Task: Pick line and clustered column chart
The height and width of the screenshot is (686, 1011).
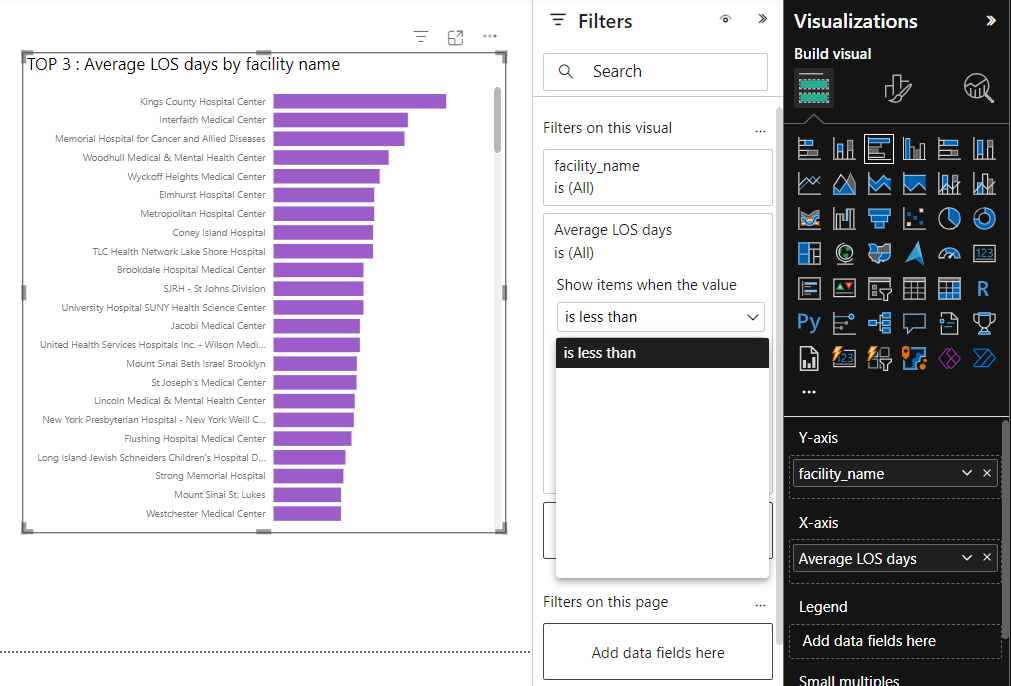Action: 984,184
